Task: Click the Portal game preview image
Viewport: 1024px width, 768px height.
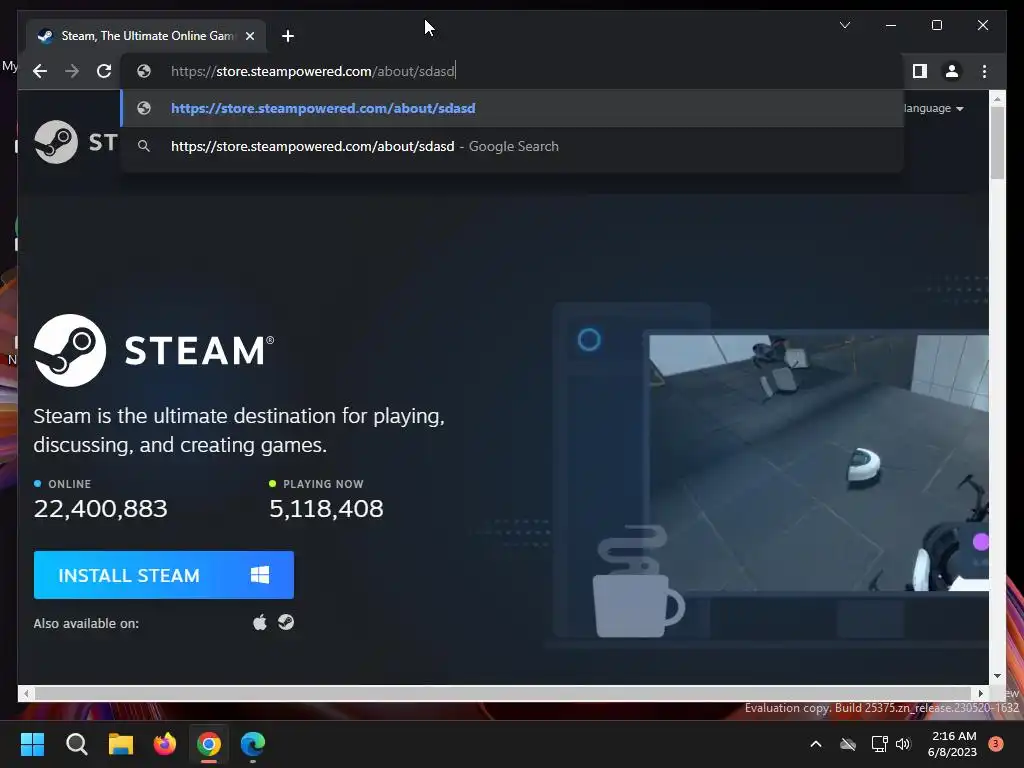Action: click(818, 463)
